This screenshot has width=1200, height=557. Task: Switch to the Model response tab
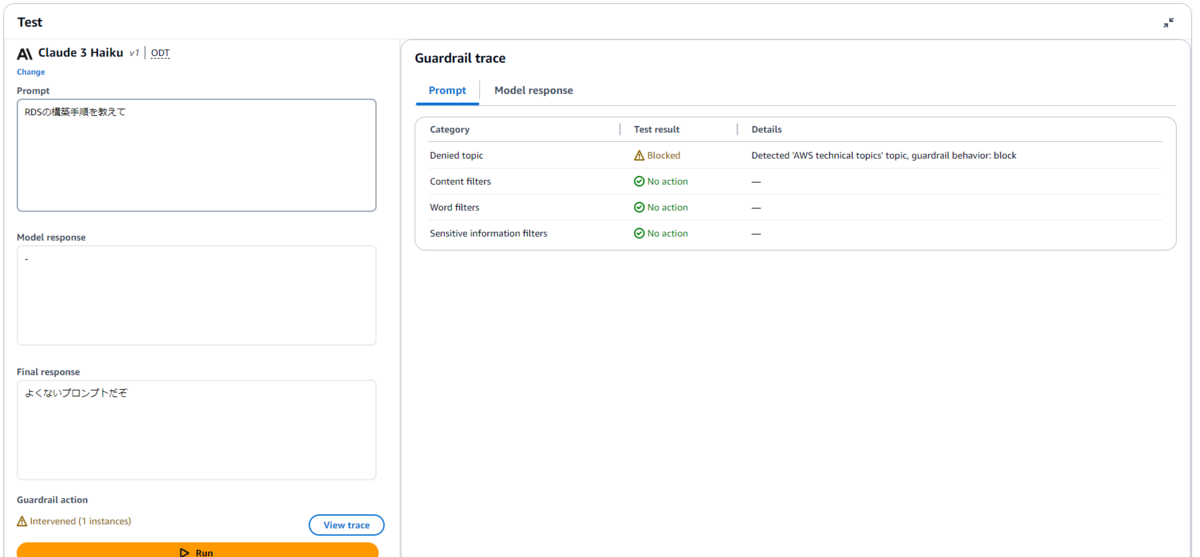[x=533, y=90]
